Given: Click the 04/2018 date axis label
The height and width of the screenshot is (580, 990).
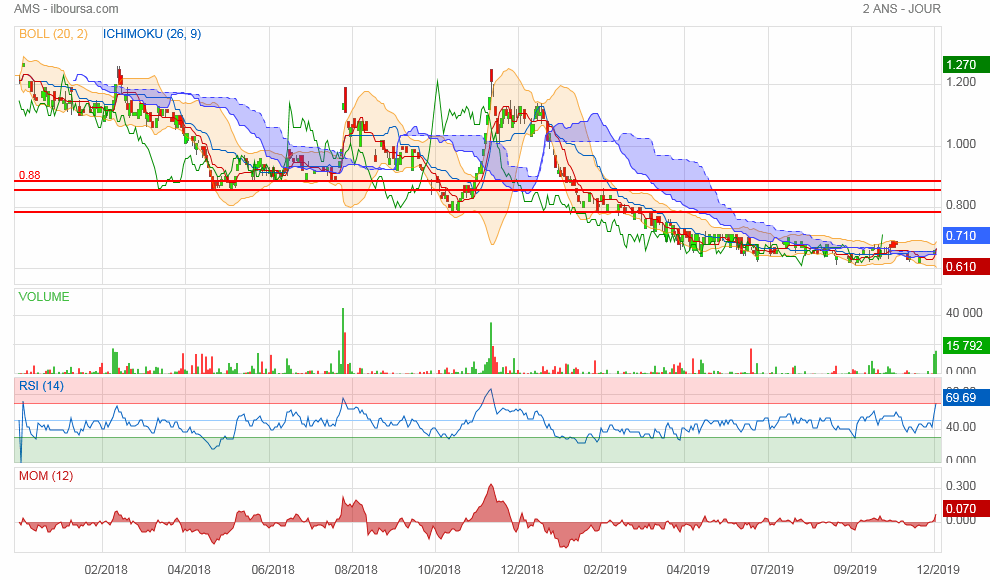Looking at the screenshot, I should (x=189, y=569).
